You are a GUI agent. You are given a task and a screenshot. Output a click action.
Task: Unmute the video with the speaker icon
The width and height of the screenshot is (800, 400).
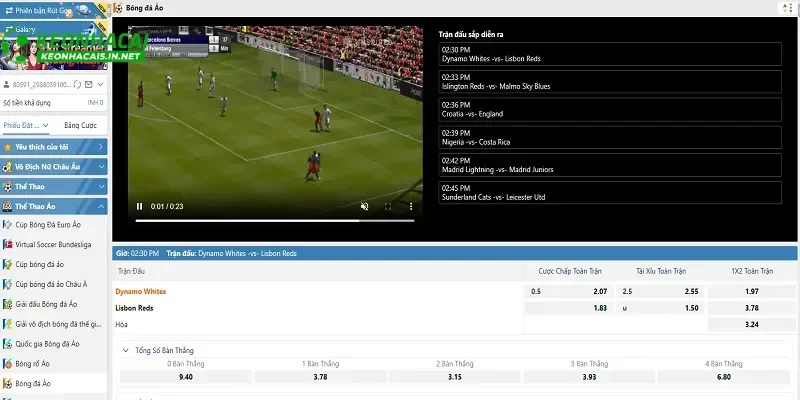[364, 207]
